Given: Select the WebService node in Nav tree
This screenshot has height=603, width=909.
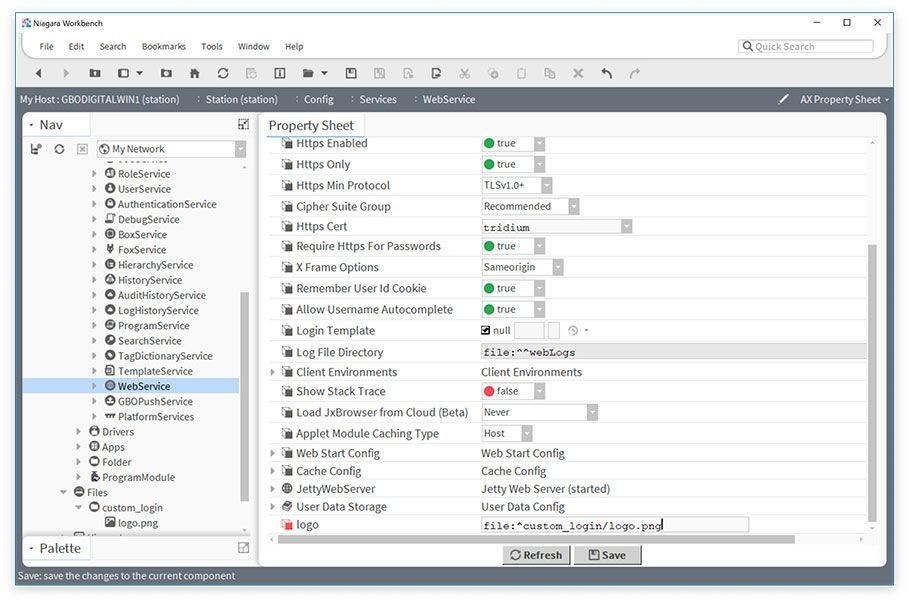Looking at the screenshot, I should (144, 386).
